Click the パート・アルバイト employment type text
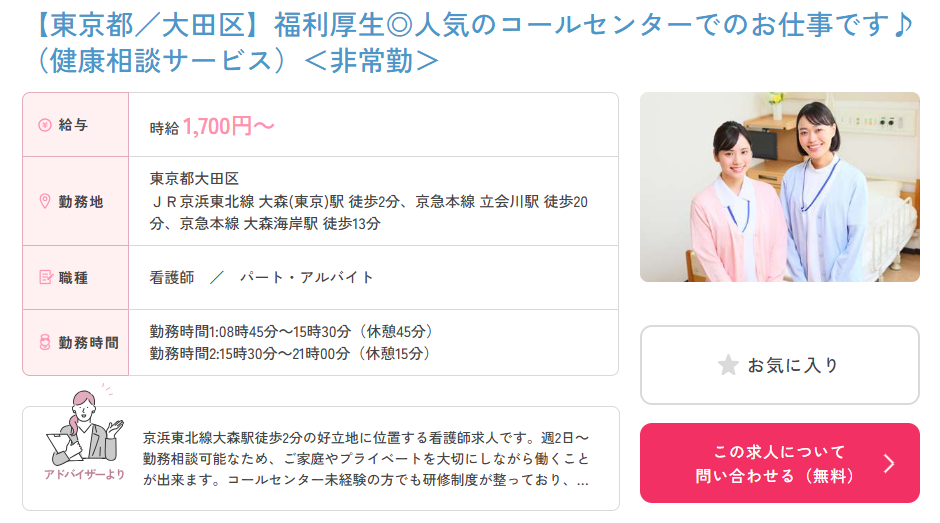 click(306, 277)
